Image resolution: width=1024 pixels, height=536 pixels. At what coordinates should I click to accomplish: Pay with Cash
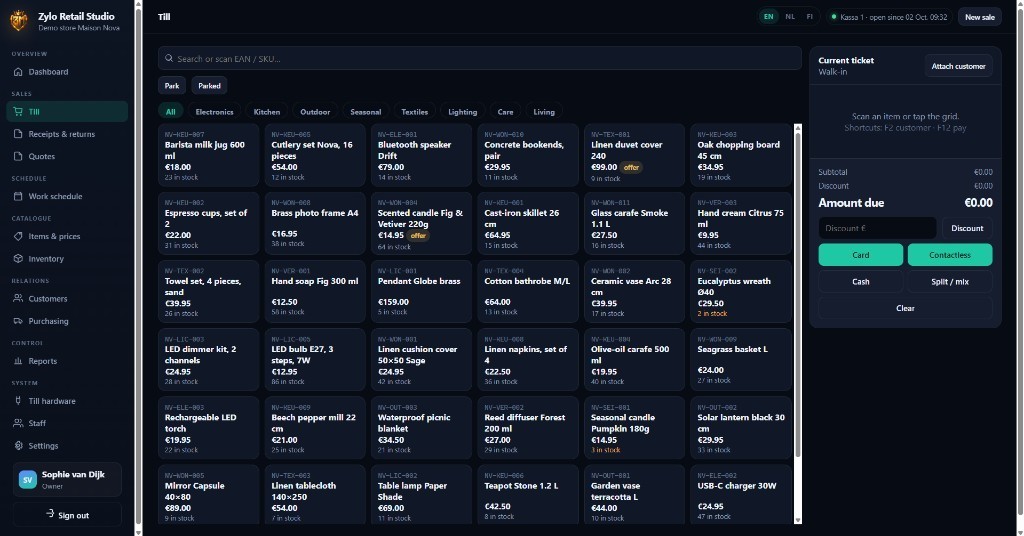[x=861, y=281]
